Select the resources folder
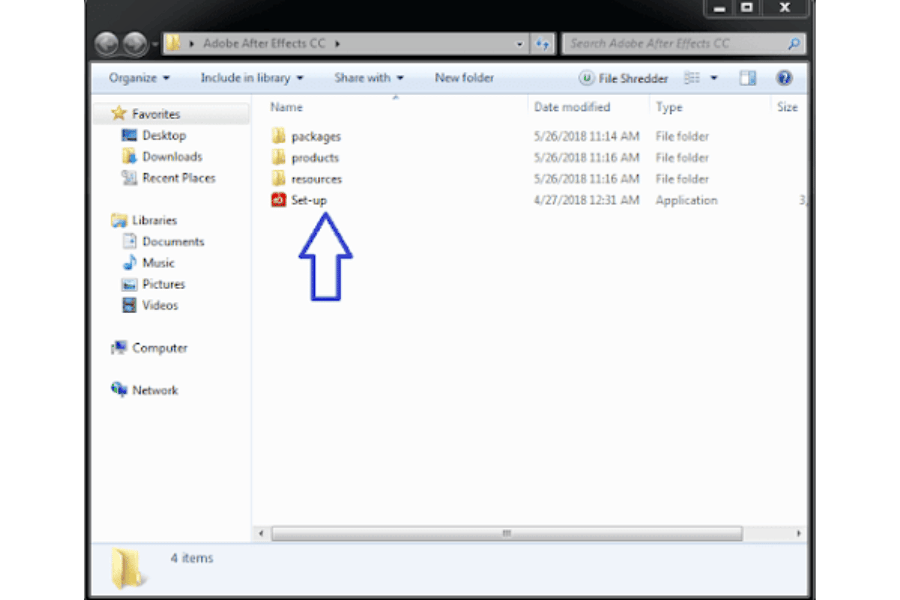 [316, 179]
